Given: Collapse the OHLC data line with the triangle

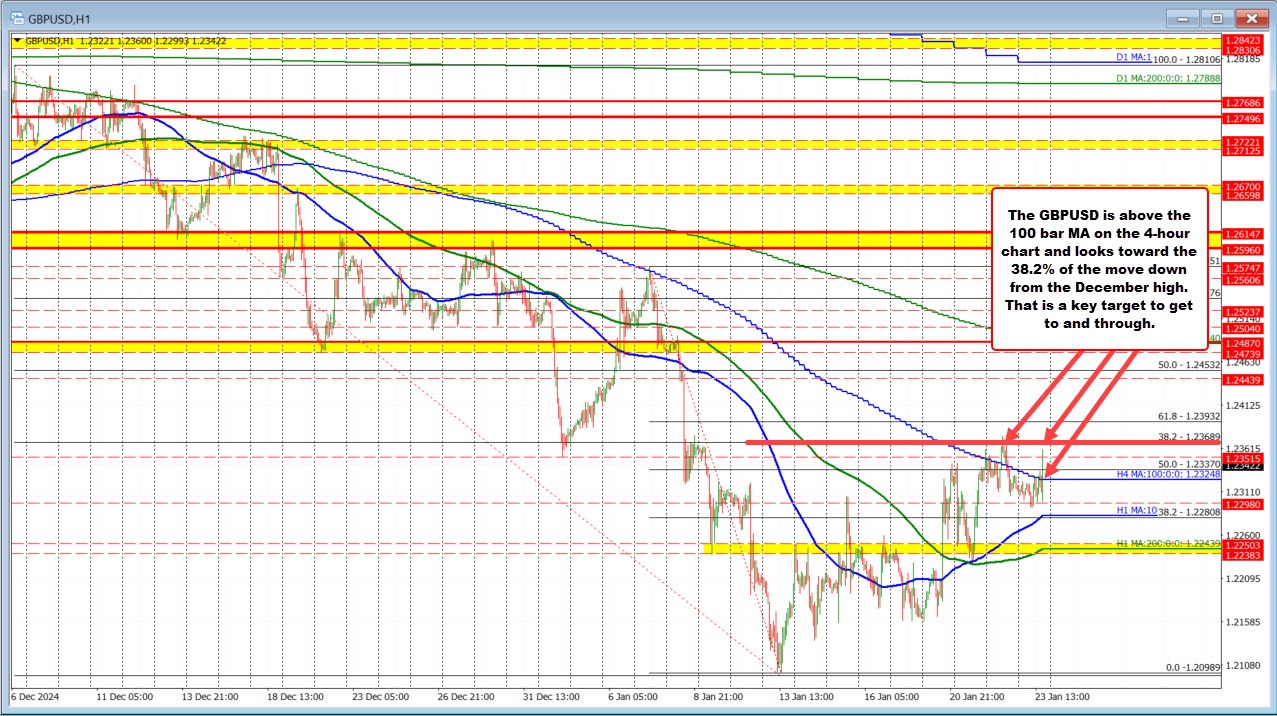Looking at the screenshot, I should point(17,41).
